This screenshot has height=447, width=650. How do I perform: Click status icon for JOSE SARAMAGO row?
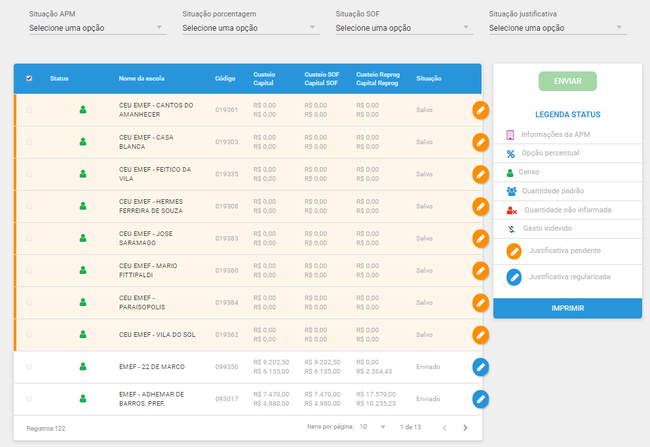(x=83, y=238)
